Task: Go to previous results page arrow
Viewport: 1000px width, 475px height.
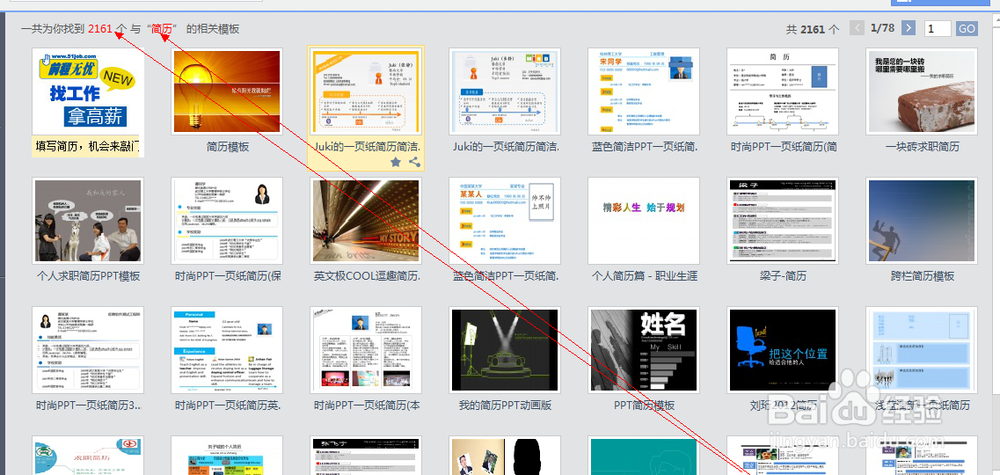Action: pos(858,28)
